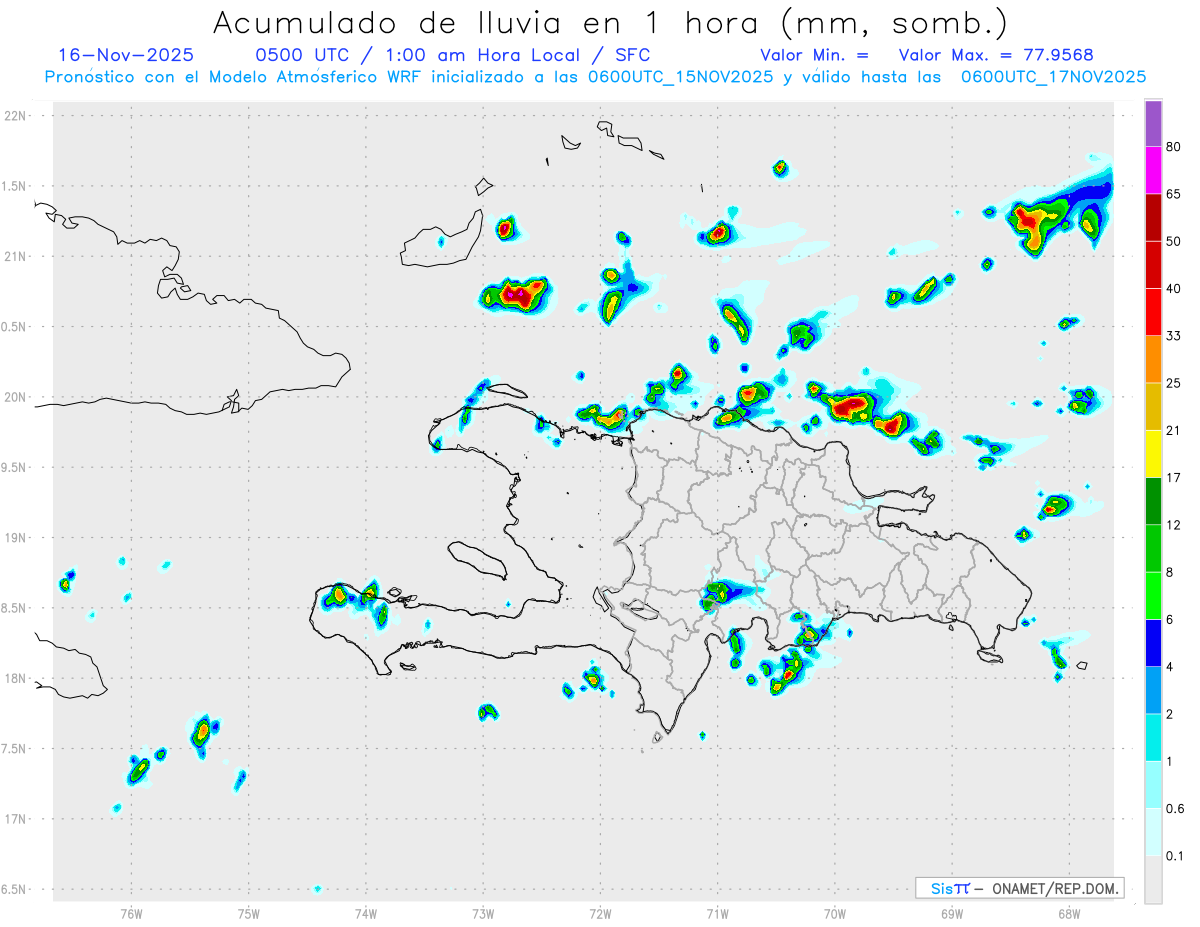Select the "71W" longitude axis label
Viewport: 1200px width, 927px height.
point(717,913)
